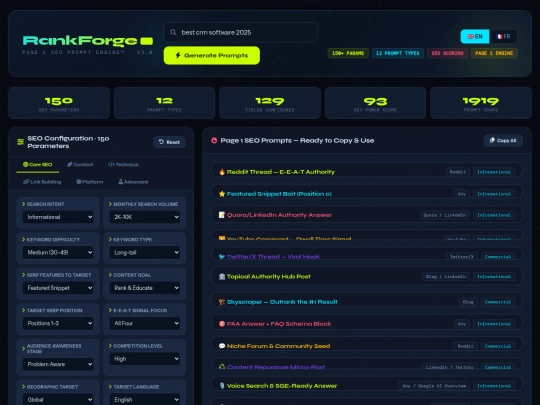The image size is (540, 405).
Task: Click the red circle icon on PAA Answer
Action: tap(222, 324)
